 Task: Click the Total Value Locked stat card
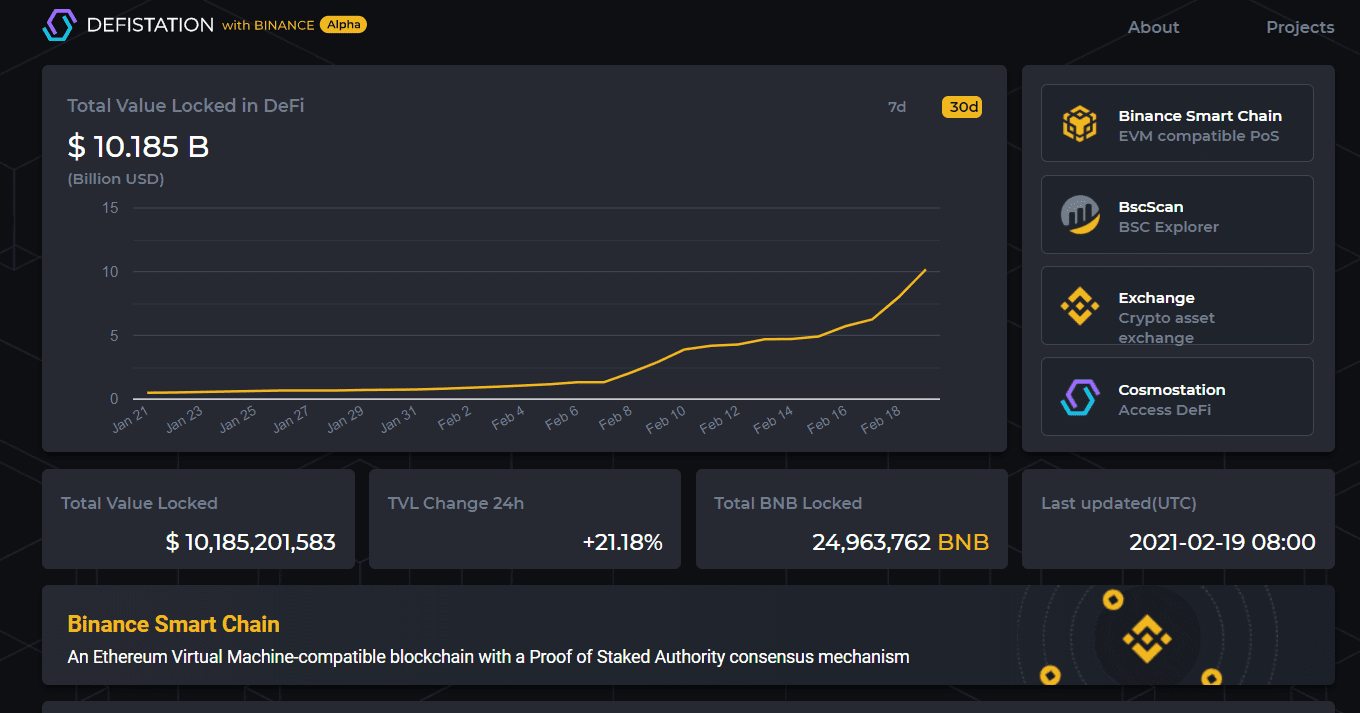[x=198, y=519]
